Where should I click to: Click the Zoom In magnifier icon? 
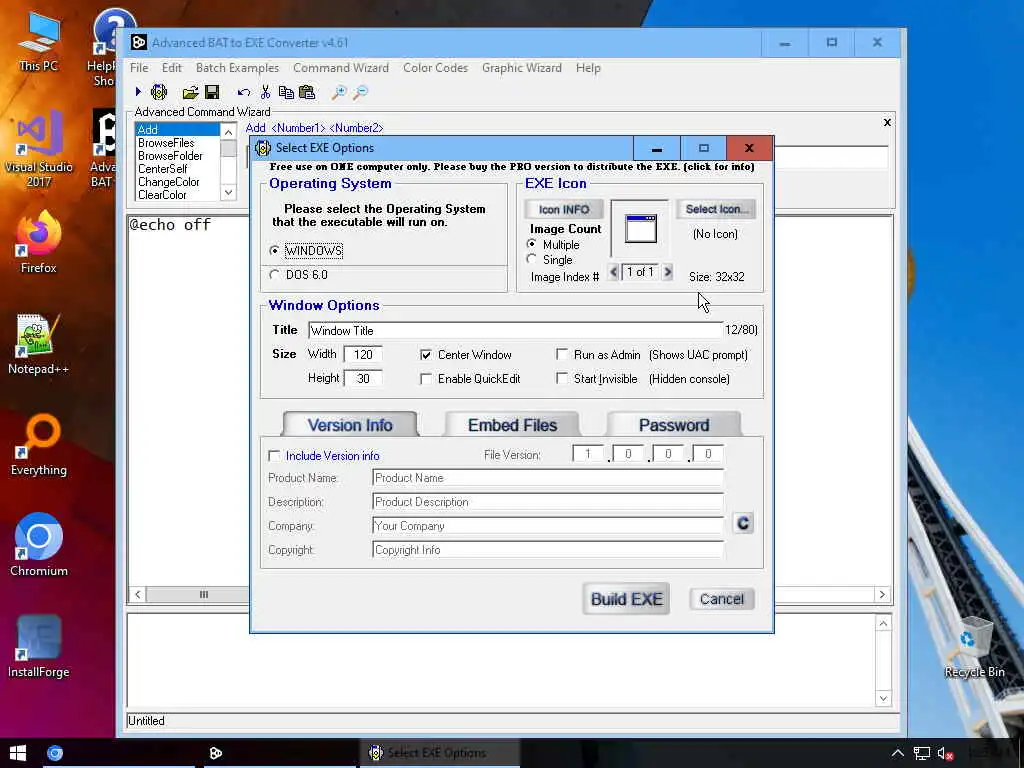(x=338, y=92)
